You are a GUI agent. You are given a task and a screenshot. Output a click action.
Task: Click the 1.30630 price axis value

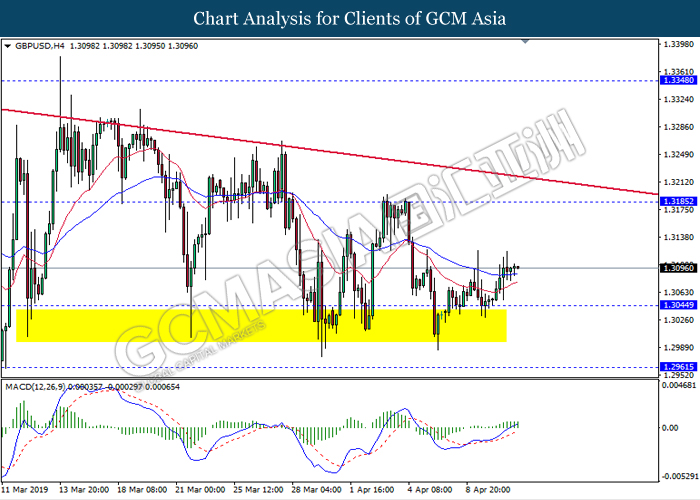pos(679,292)
